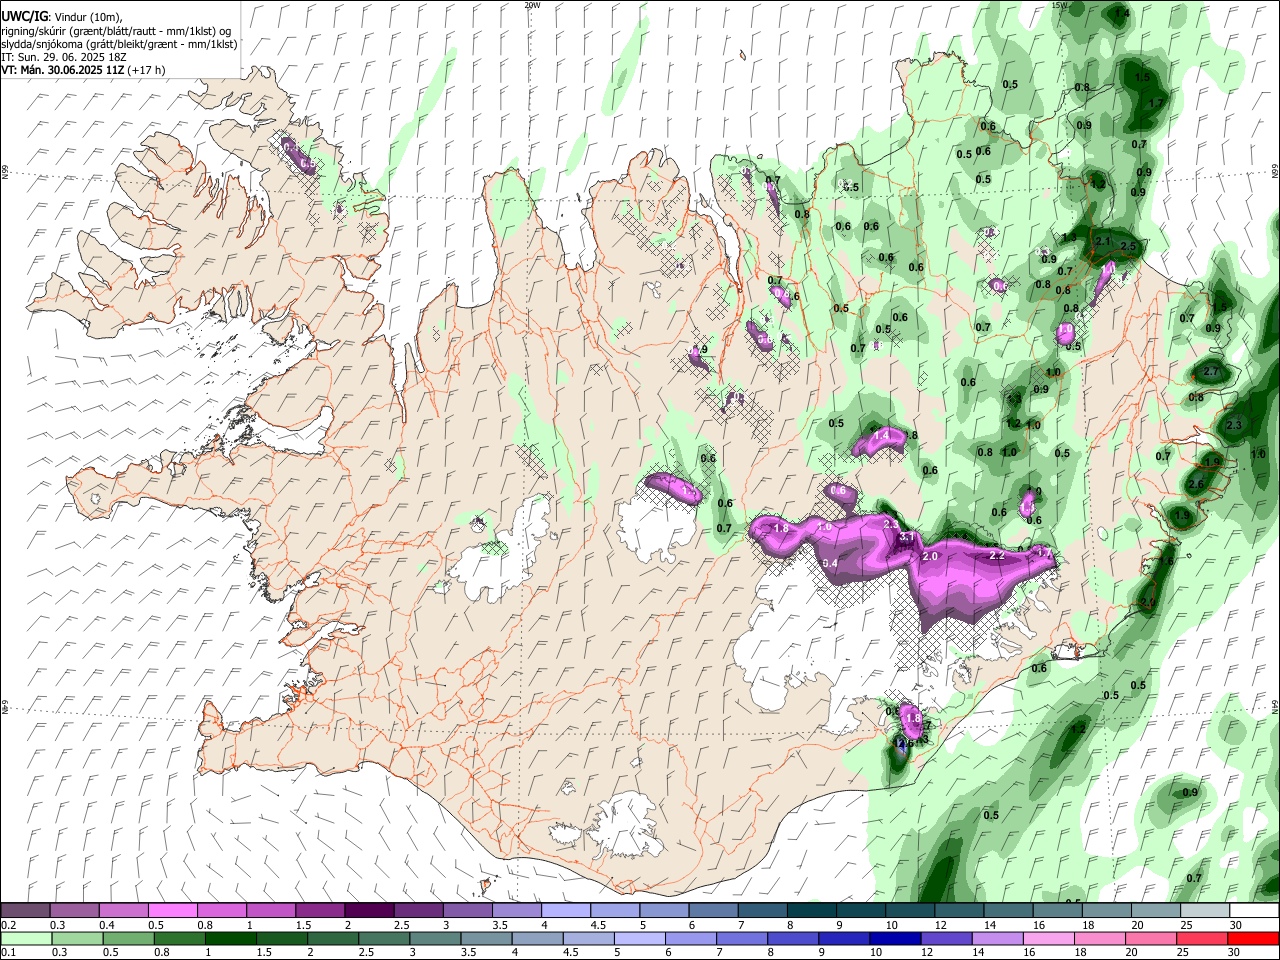
Task: Pick the red swatch ending the lower legend row
Action: [x=1255, y=938]
